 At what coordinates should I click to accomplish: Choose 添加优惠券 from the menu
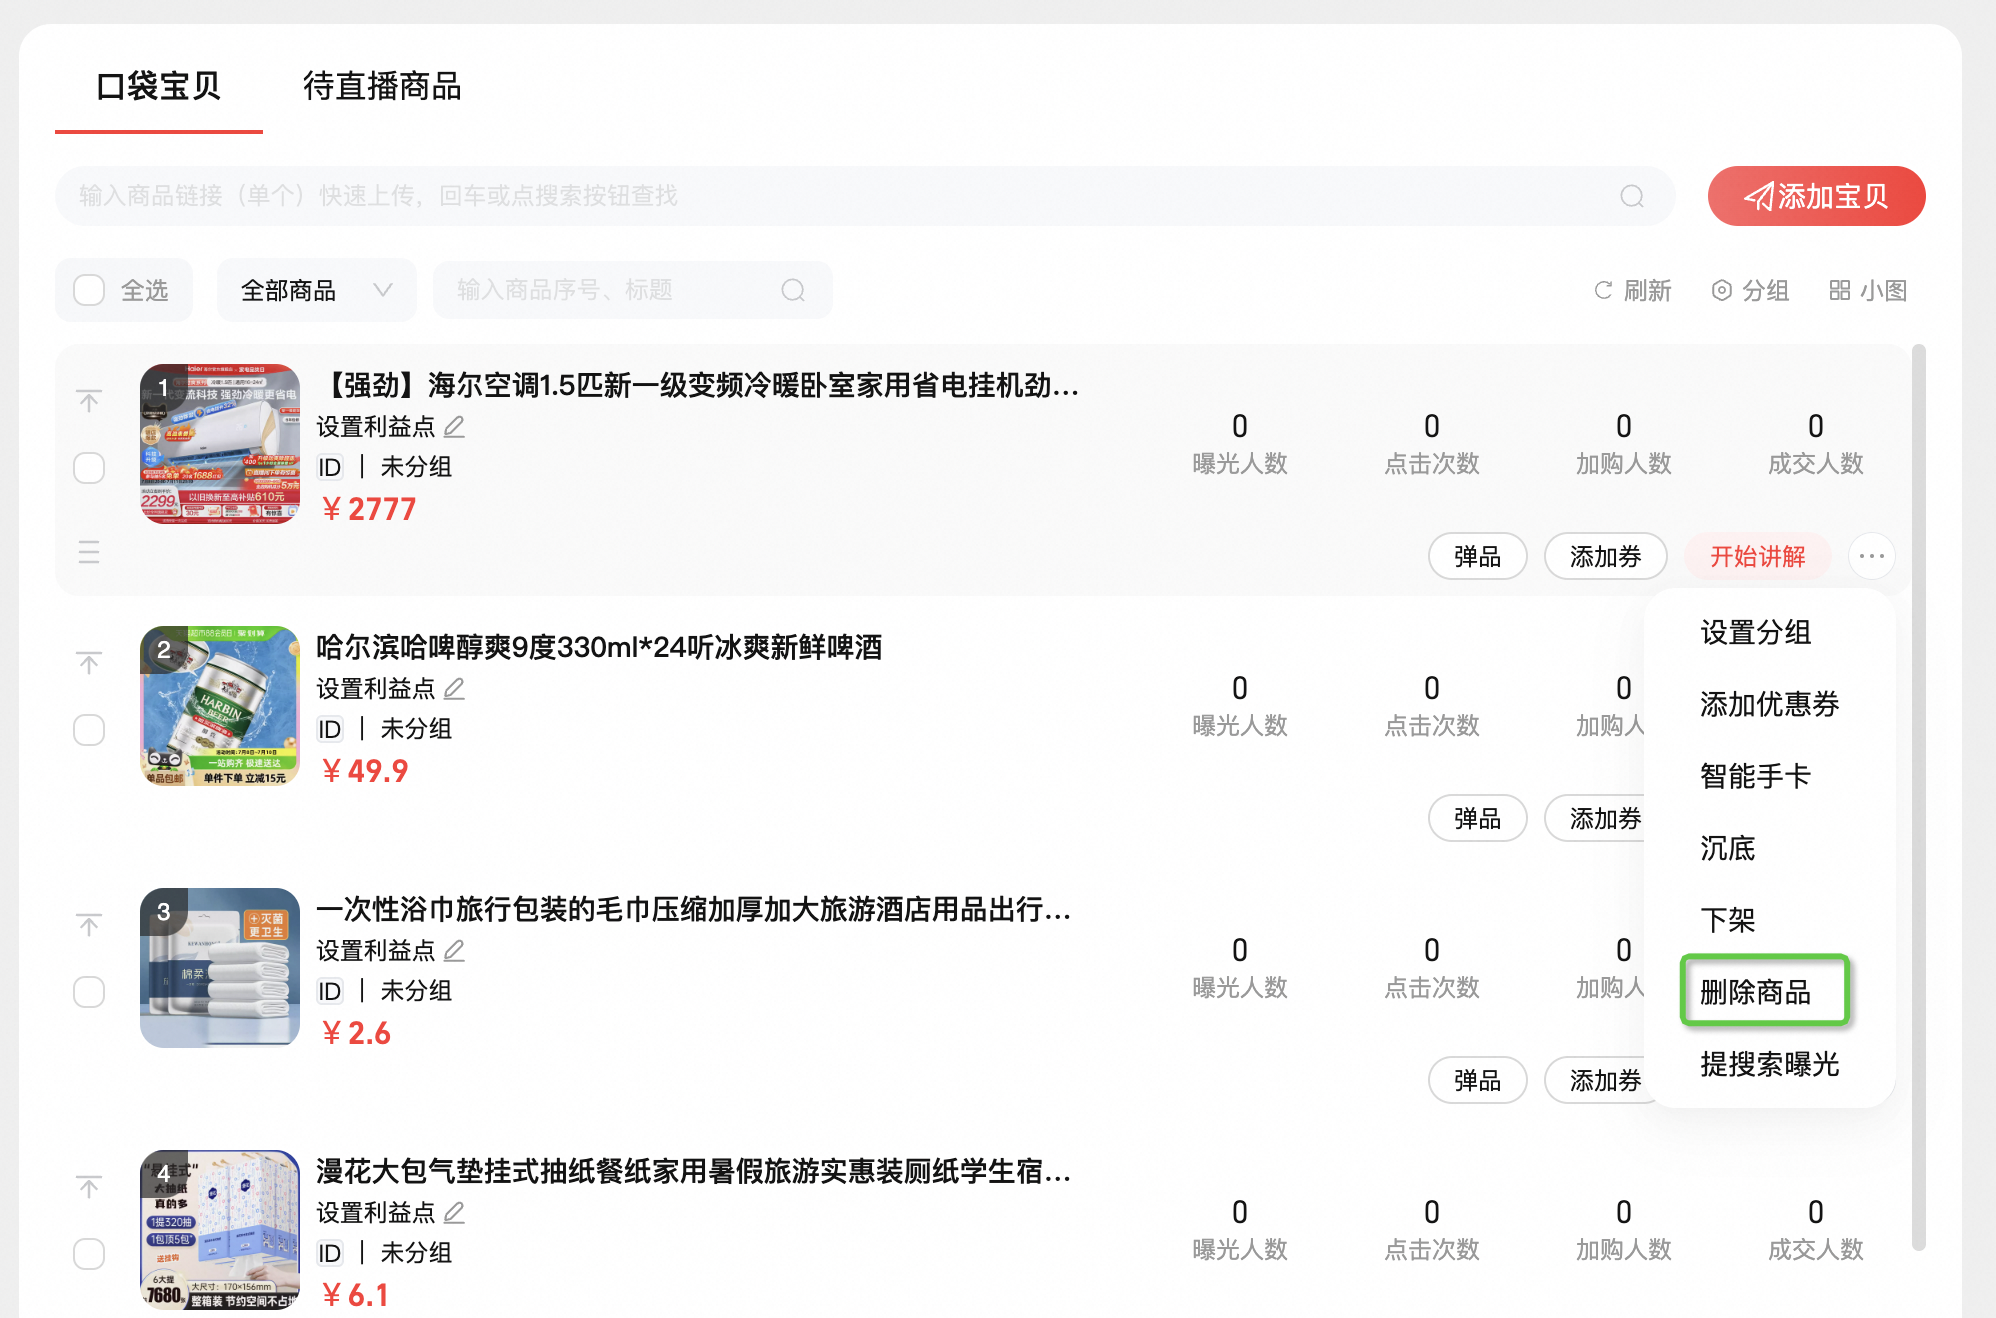[1770, 704]
